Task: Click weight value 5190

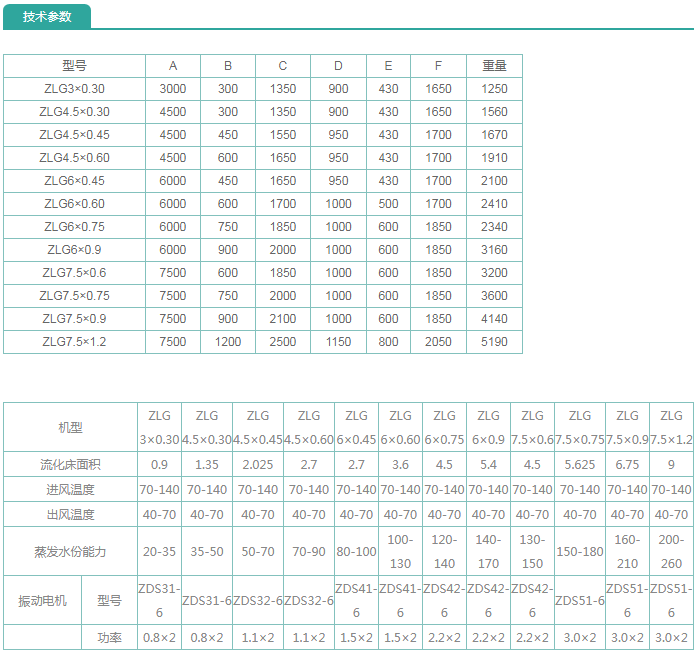Action: click(x=494, y=342)
